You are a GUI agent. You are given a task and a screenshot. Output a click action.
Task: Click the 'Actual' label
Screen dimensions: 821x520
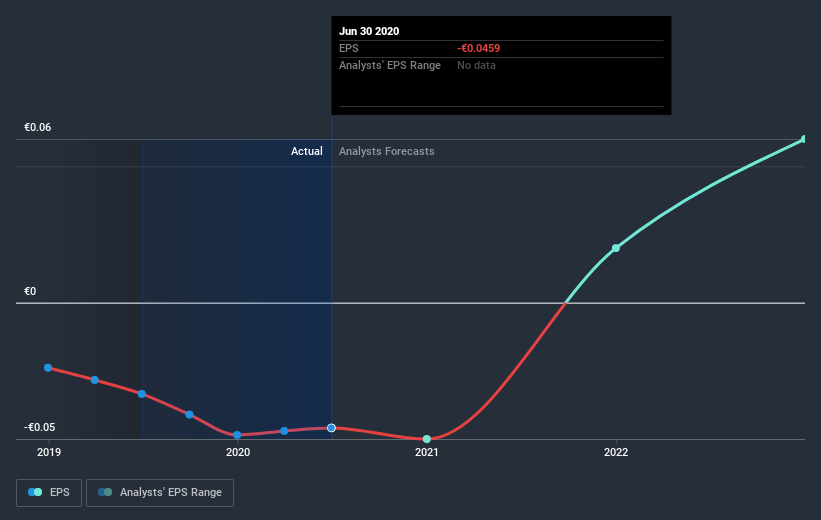click(x=307, y=151)
